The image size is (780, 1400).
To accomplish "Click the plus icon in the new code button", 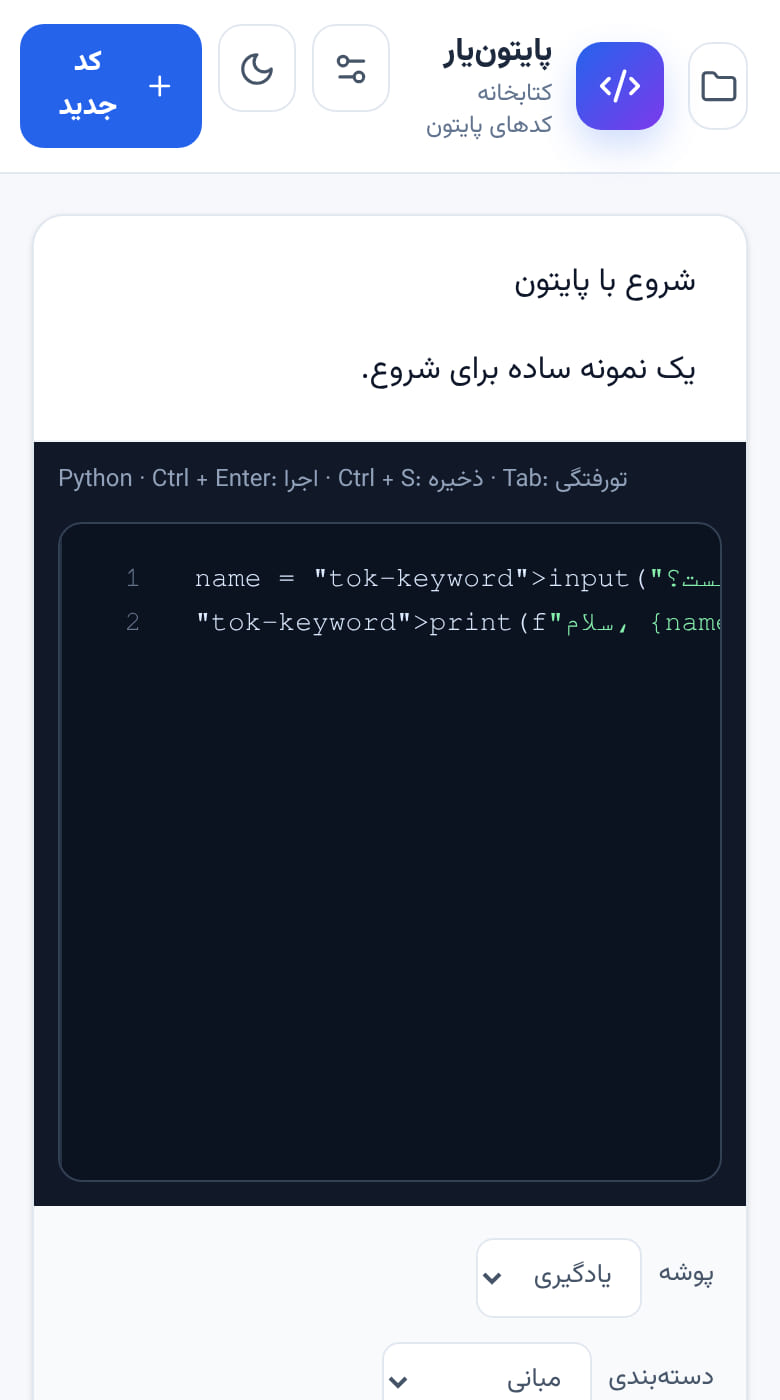I will coord(159,86).
